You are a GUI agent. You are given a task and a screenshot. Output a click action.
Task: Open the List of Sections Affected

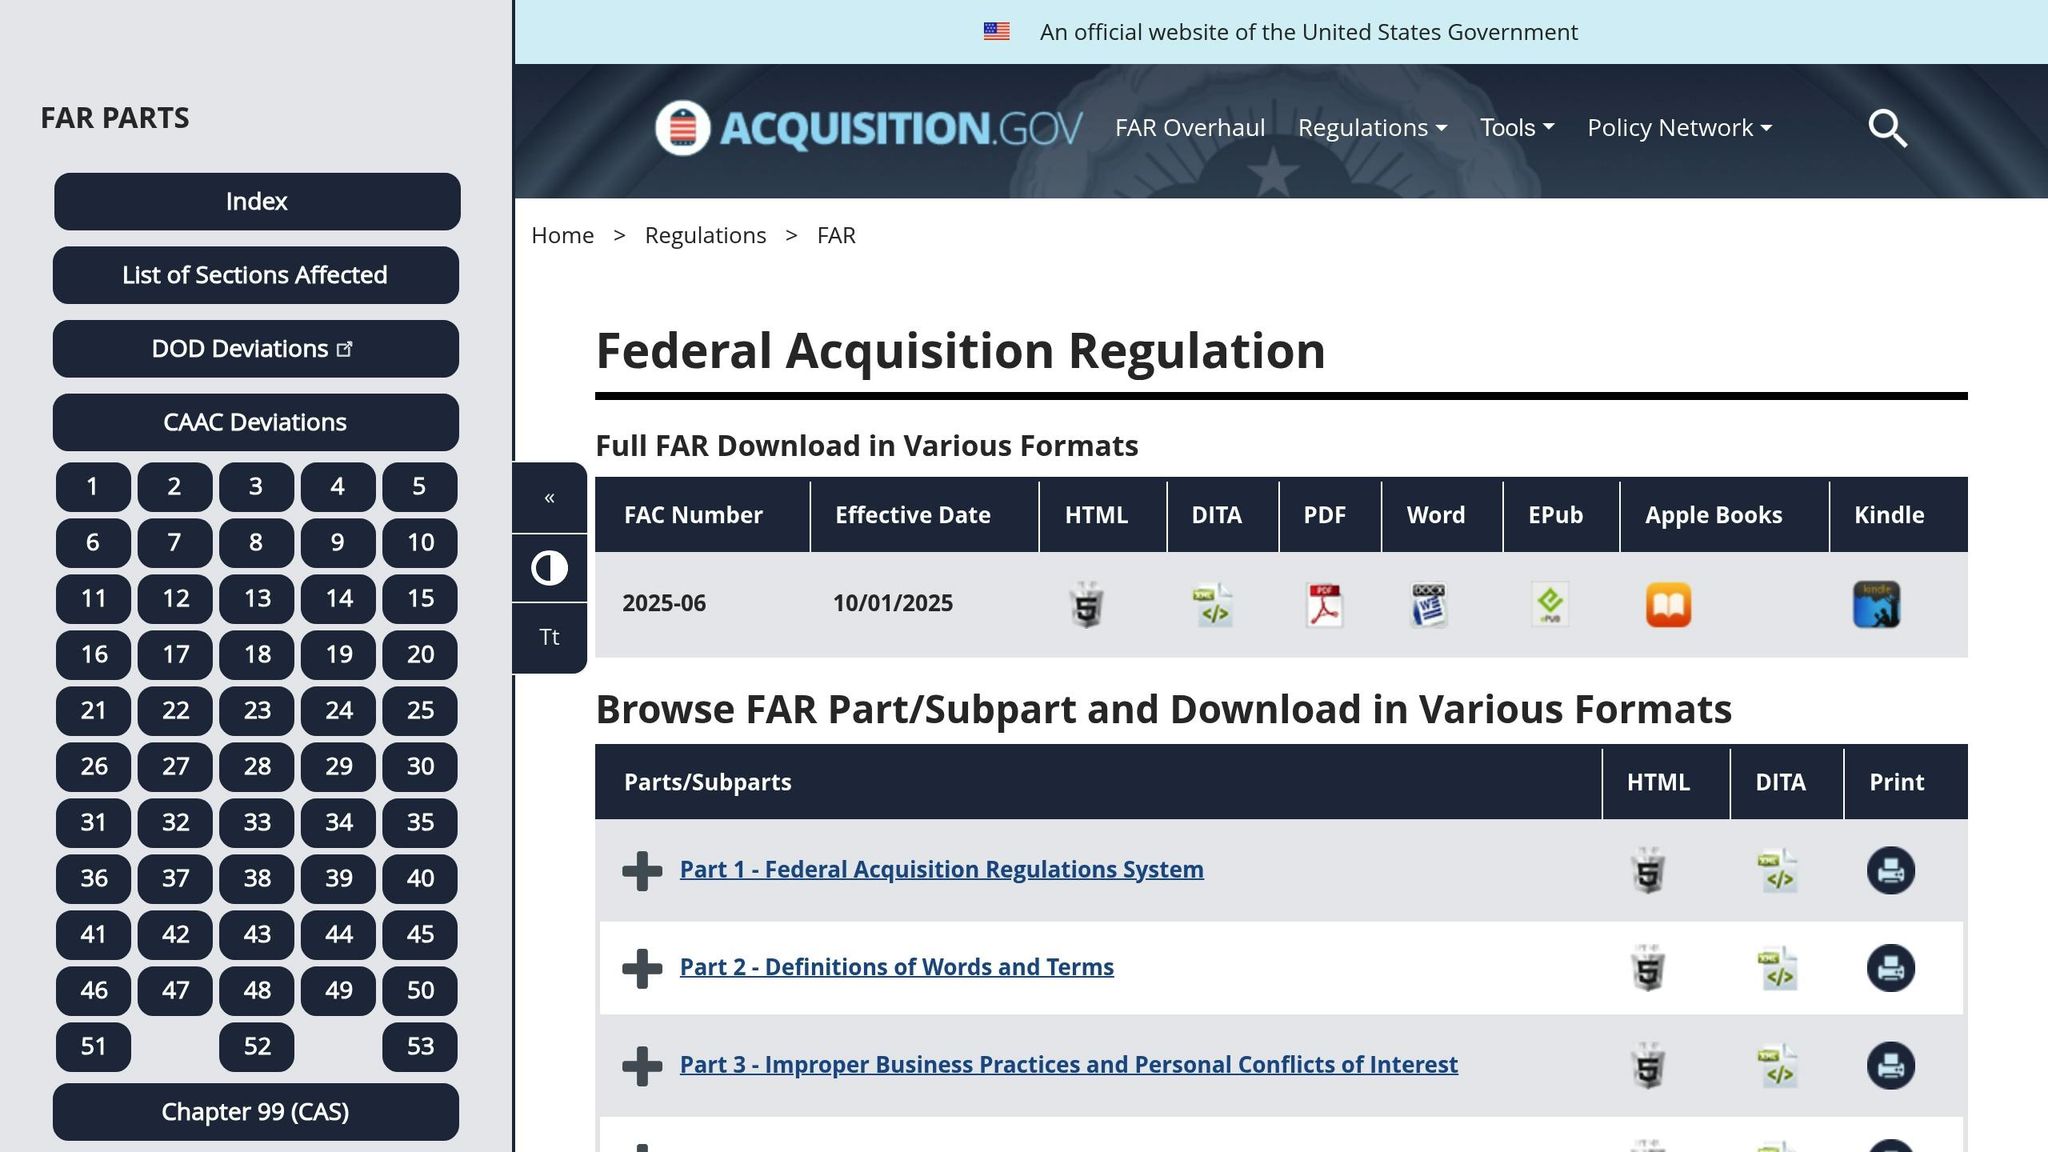256,275
